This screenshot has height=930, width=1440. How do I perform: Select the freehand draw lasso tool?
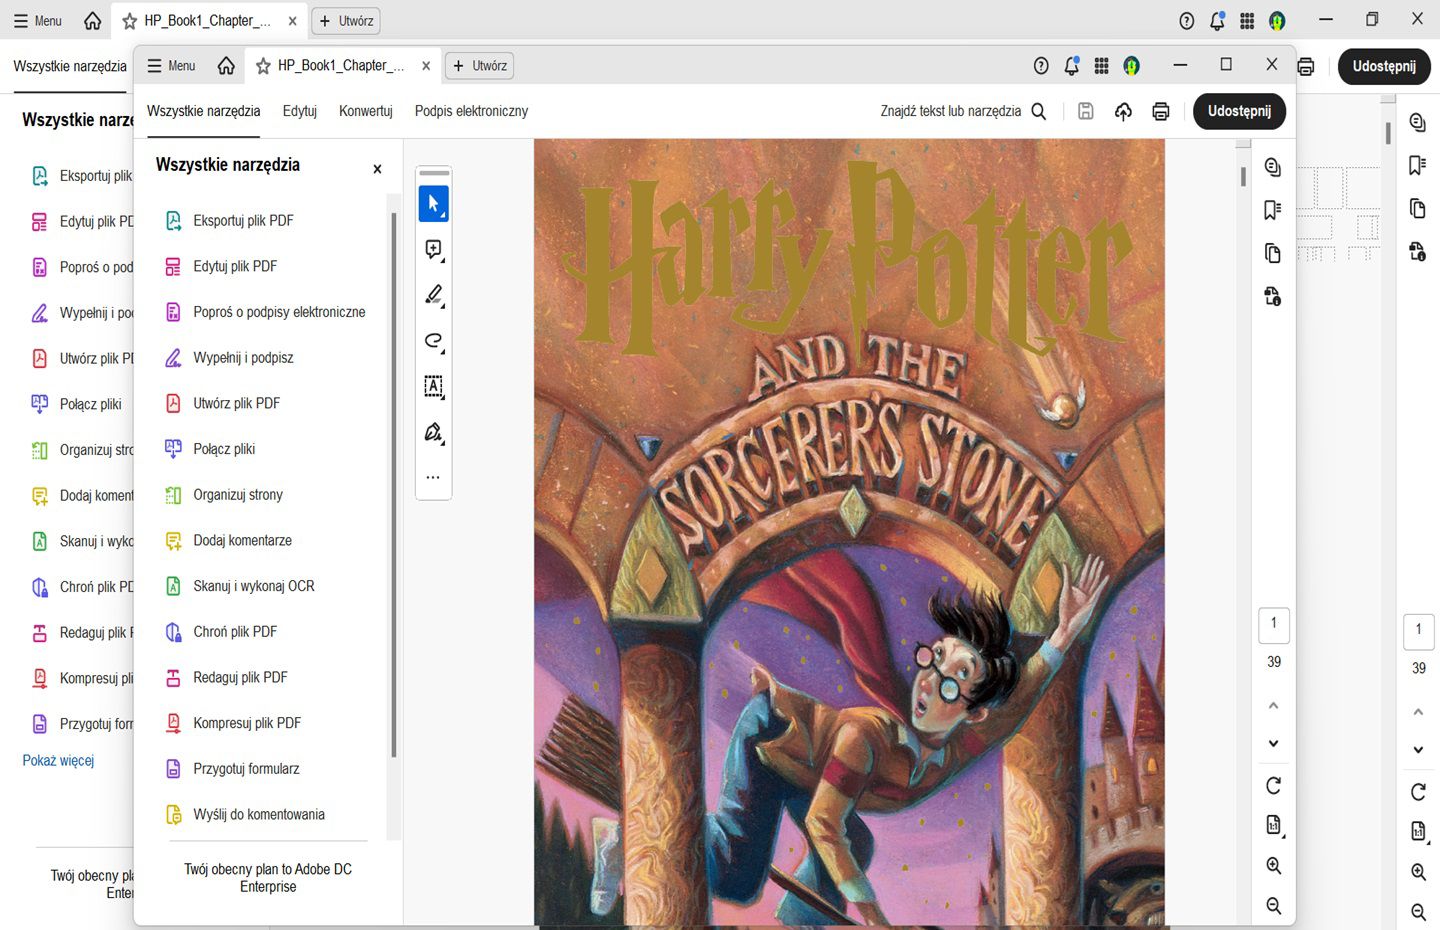(x=433, y=341)
